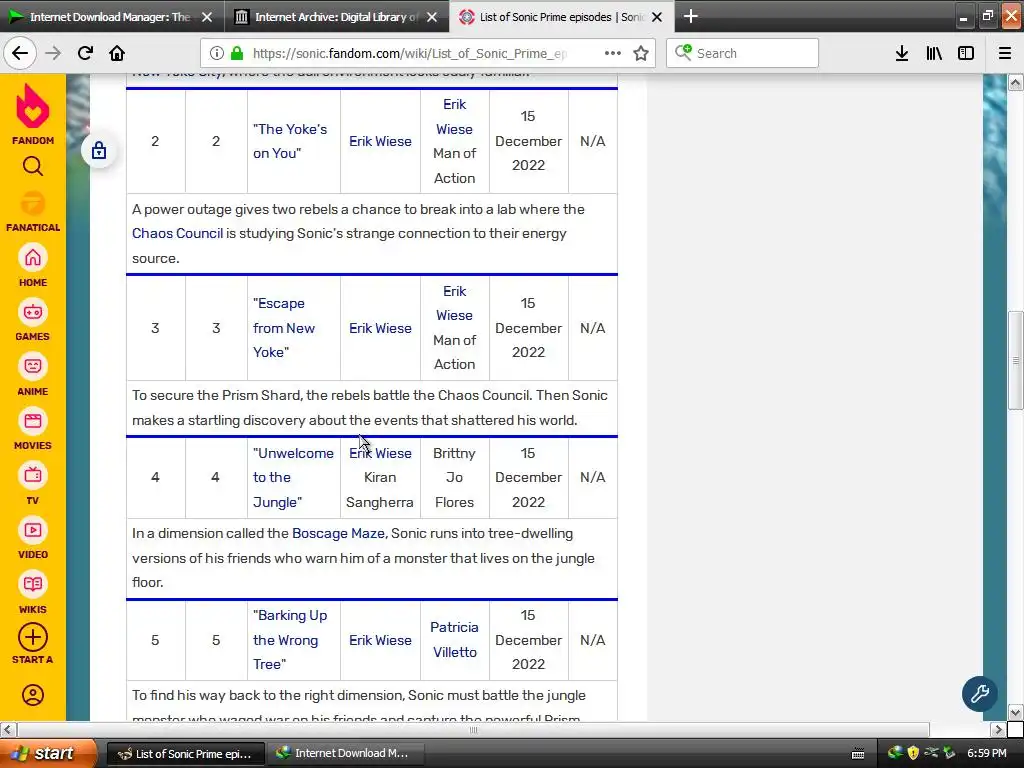The width and height of the screenshot is (1024, 768).
Task: Follow the Boscage Maze link
Action: coord(338,533)
